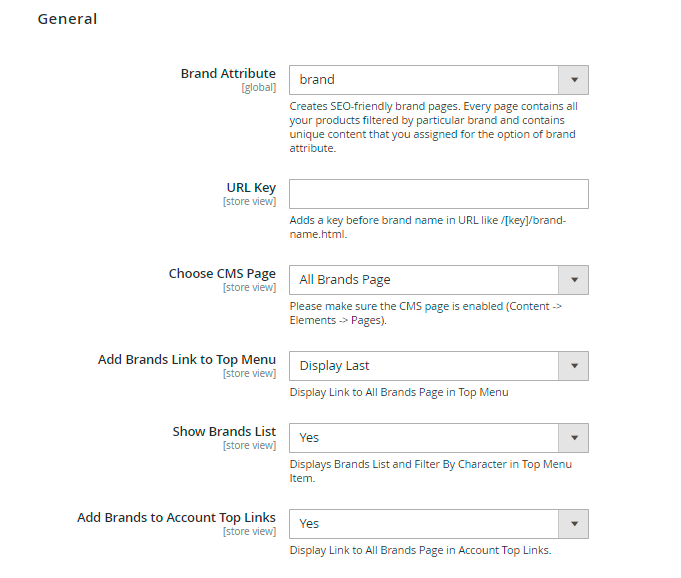Click the Show Brands List dropdown arrow
Viewport: 681px width, 578px height.
(574, 438)
